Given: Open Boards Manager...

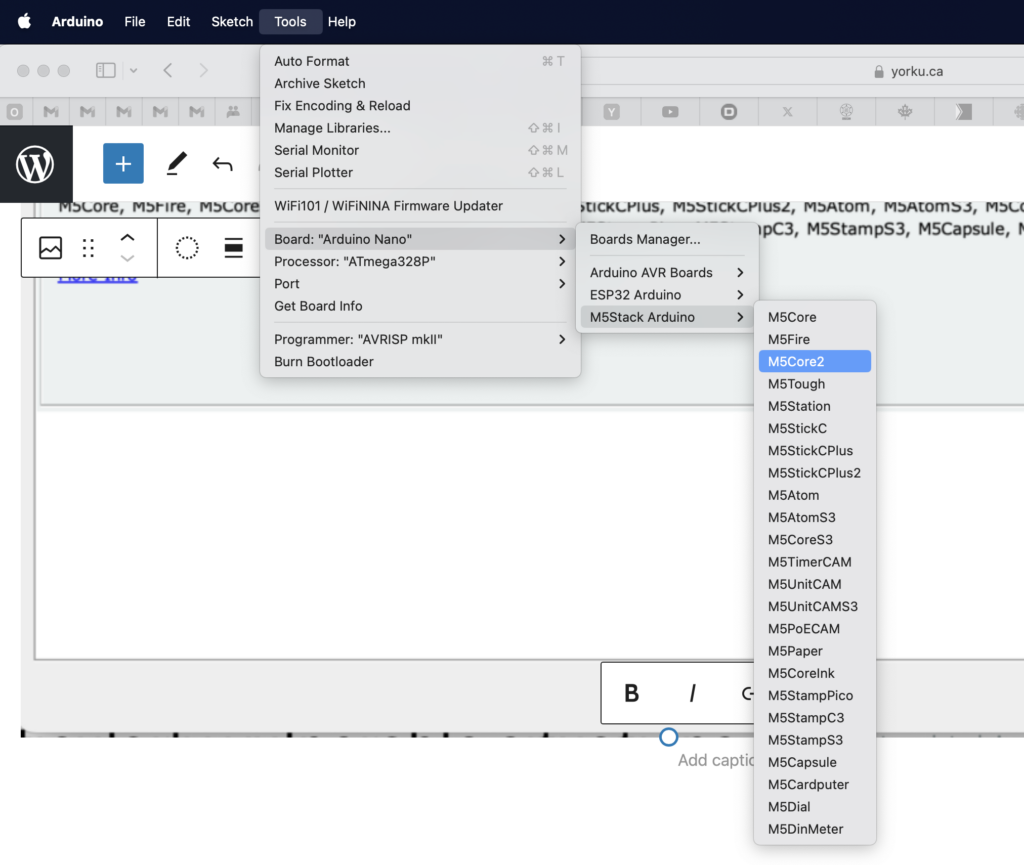Looking at the screenshot, I should tap(667, 239).
